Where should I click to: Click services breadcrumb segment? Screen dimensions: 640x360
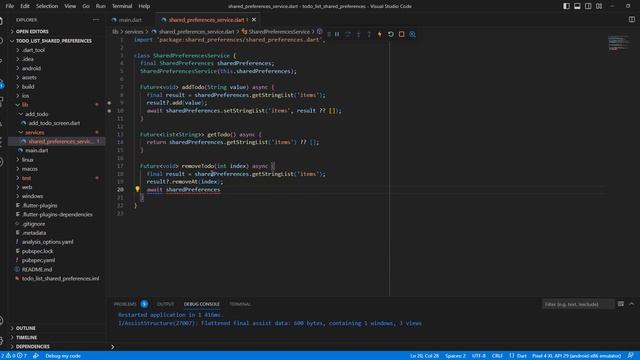tap(134, 31)
